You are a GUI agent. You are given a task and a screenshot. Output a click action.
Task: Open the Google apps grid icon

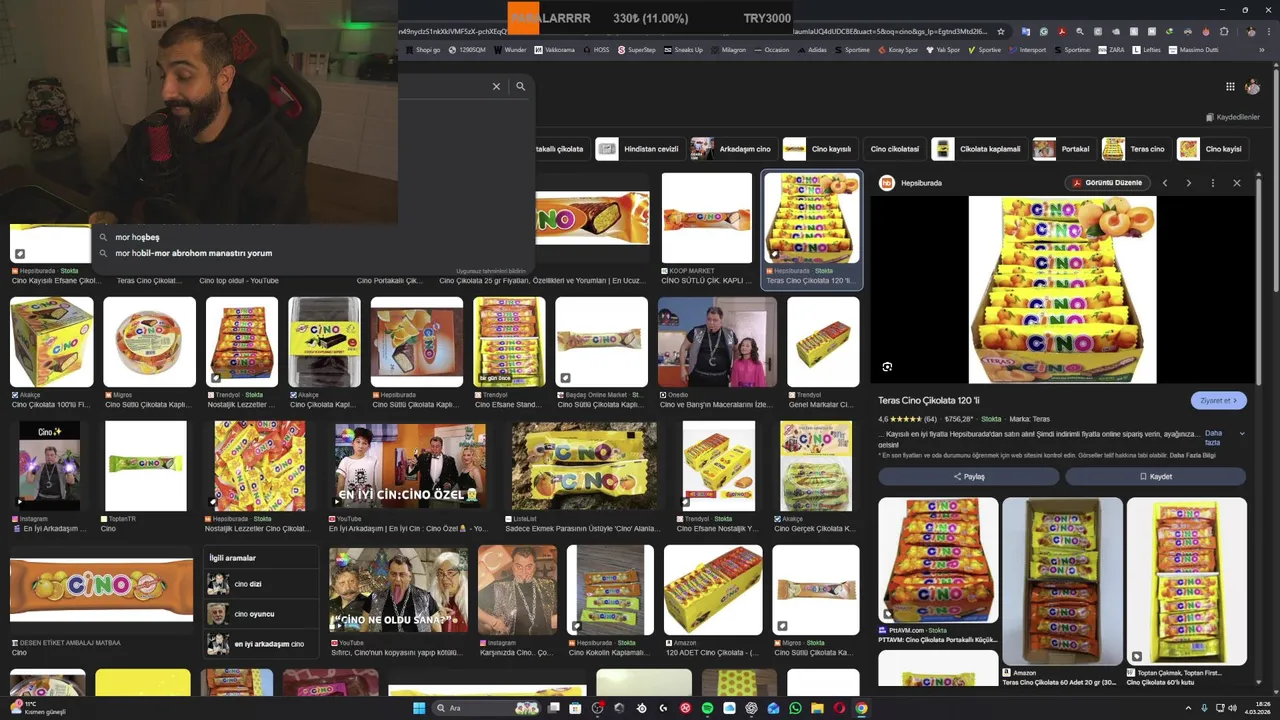point(1230,86)
